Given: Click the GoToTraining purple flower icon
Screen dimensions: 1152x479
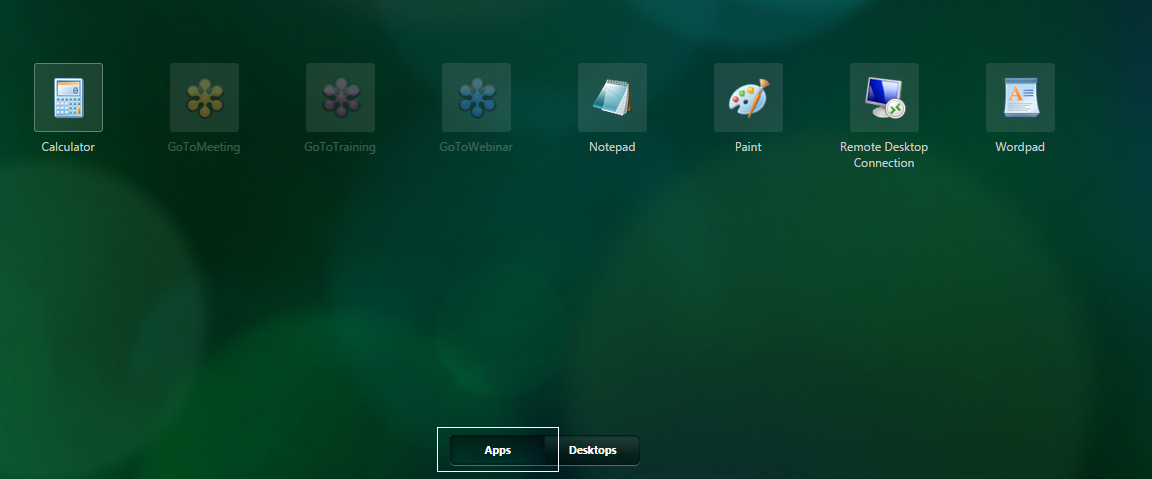Looking at the screenshot, I should click(x=340, y=98).
